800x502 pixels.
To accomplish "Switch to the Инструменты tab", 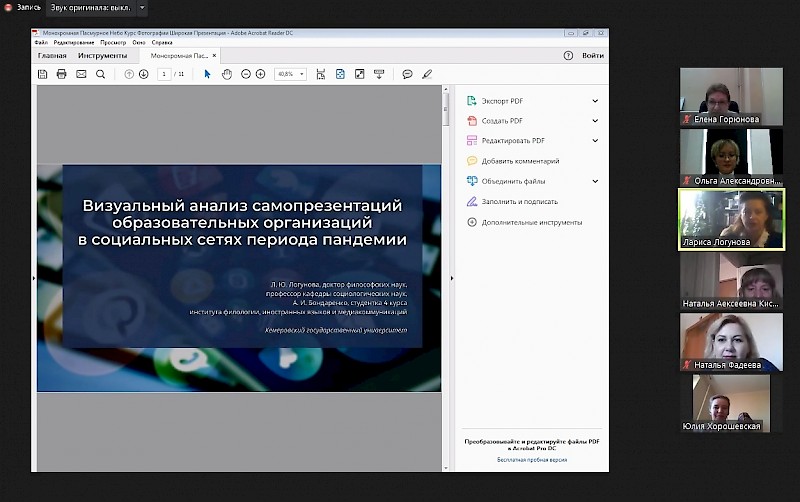I will 103,56.
